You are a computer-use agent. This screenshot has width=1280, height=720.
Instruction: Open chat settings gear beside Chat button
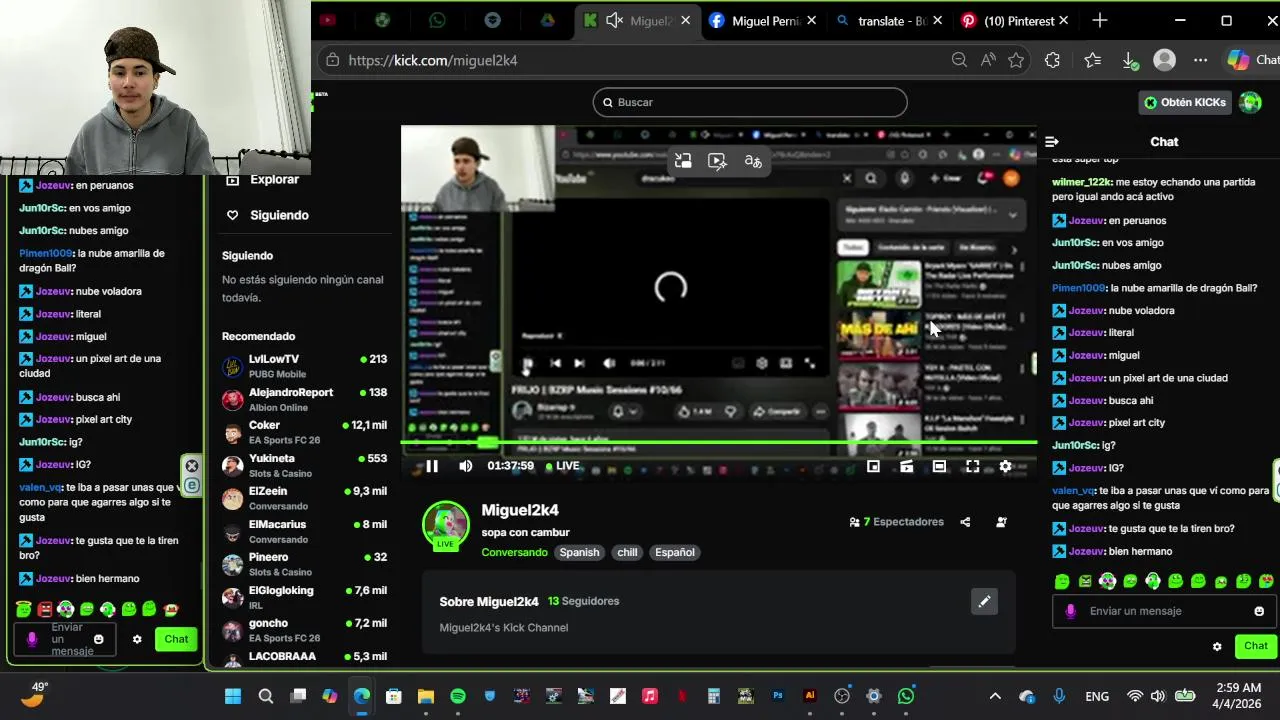tap(1217, 647)
